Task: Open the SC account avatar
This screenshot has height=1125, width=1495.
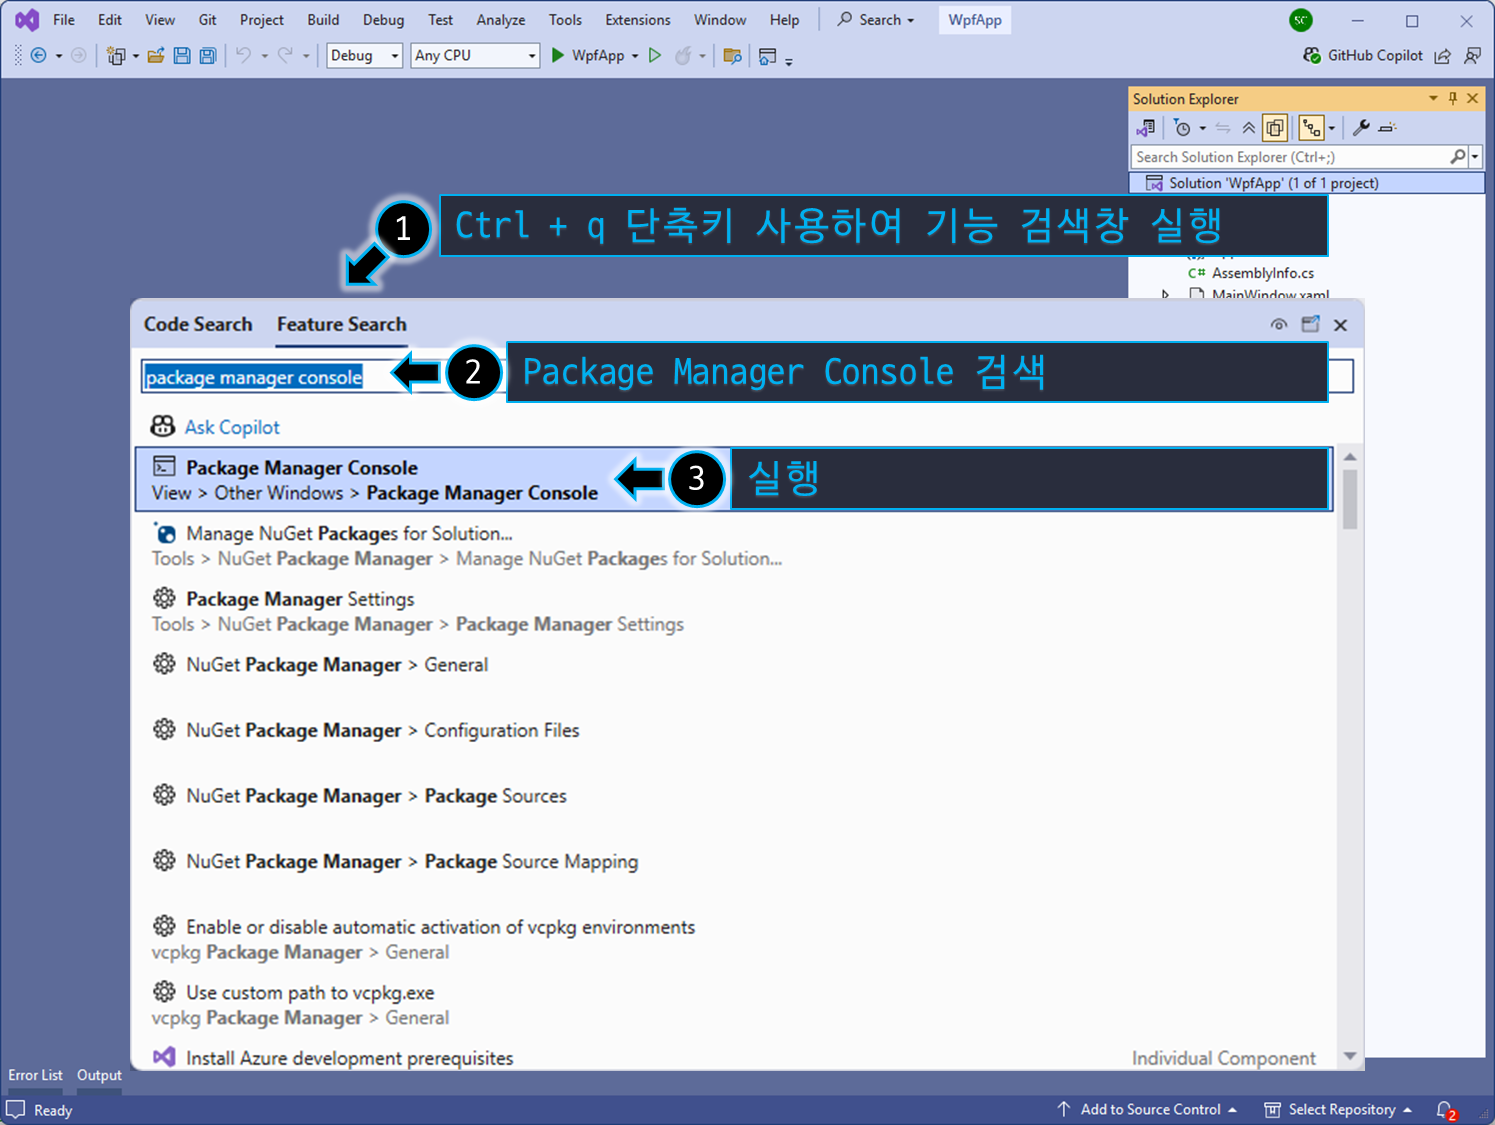Action: tap(1300, 20)
